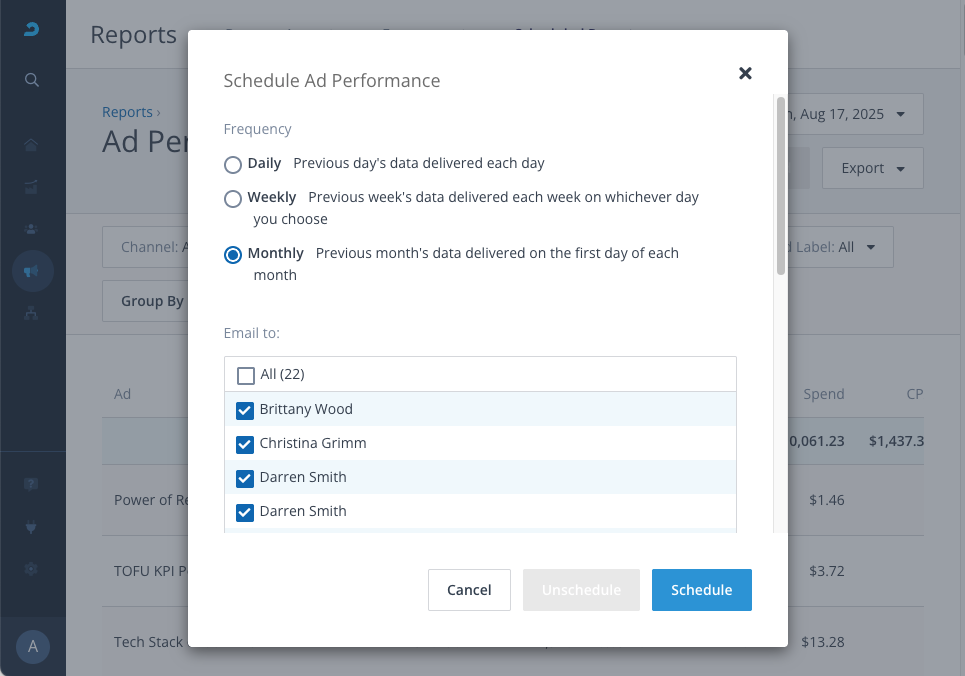Screen dimensions: 965x676
Task: Click the contacts people icon in sidebar
Action: pyautogui.click(x=32, y=229)
